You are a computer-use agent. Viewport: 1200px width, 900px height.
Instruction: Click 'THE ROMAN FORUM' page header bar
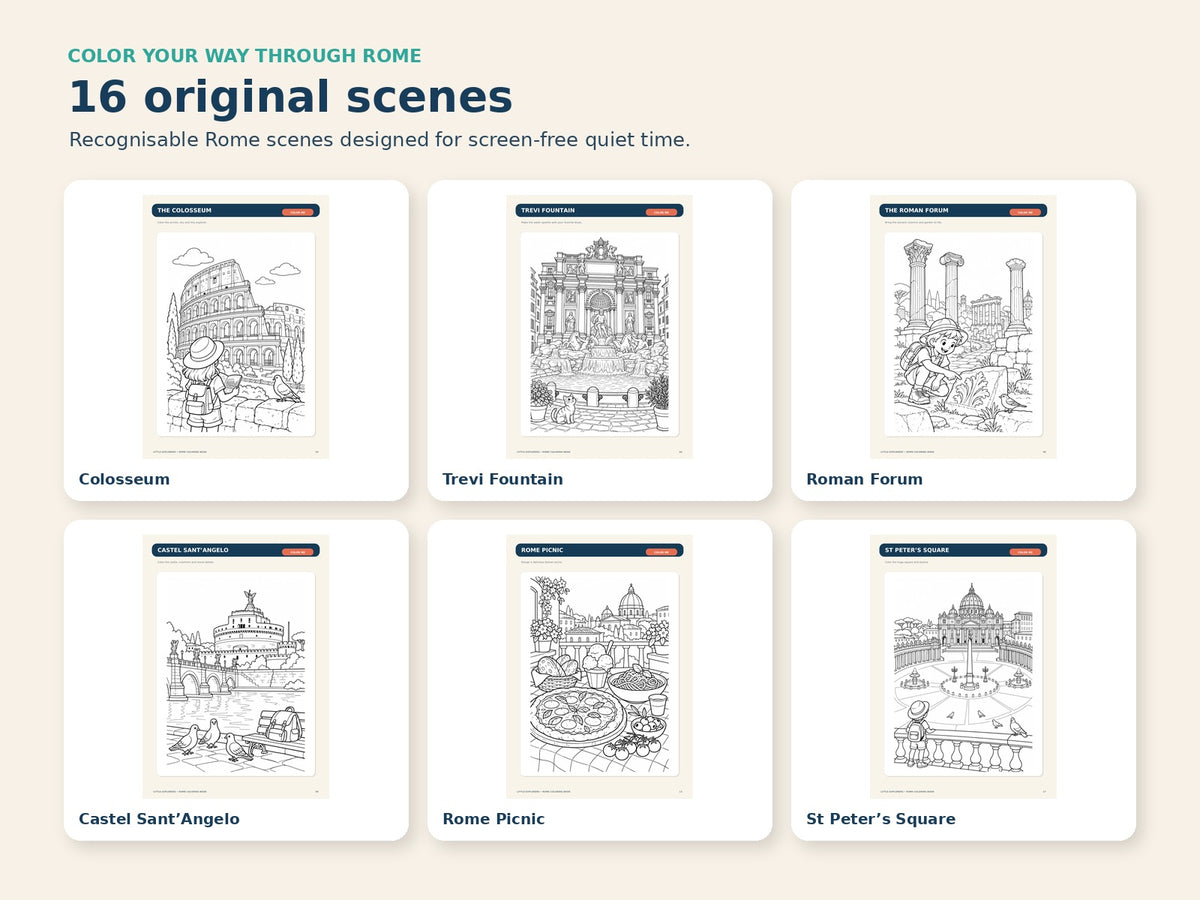(964, 211)
